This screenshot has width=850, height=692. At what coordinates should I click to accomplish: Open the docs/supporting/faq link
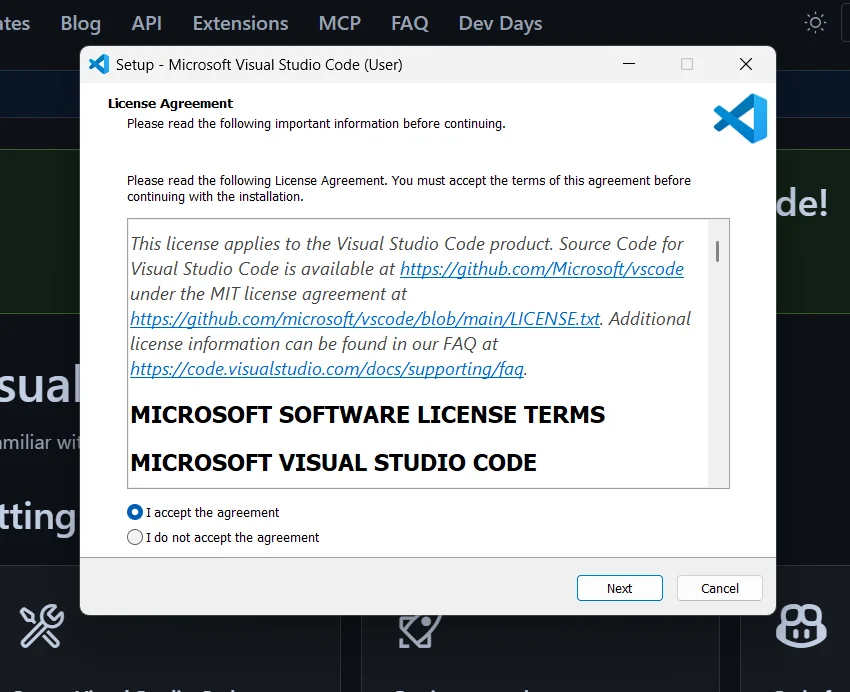click(327, 369)
